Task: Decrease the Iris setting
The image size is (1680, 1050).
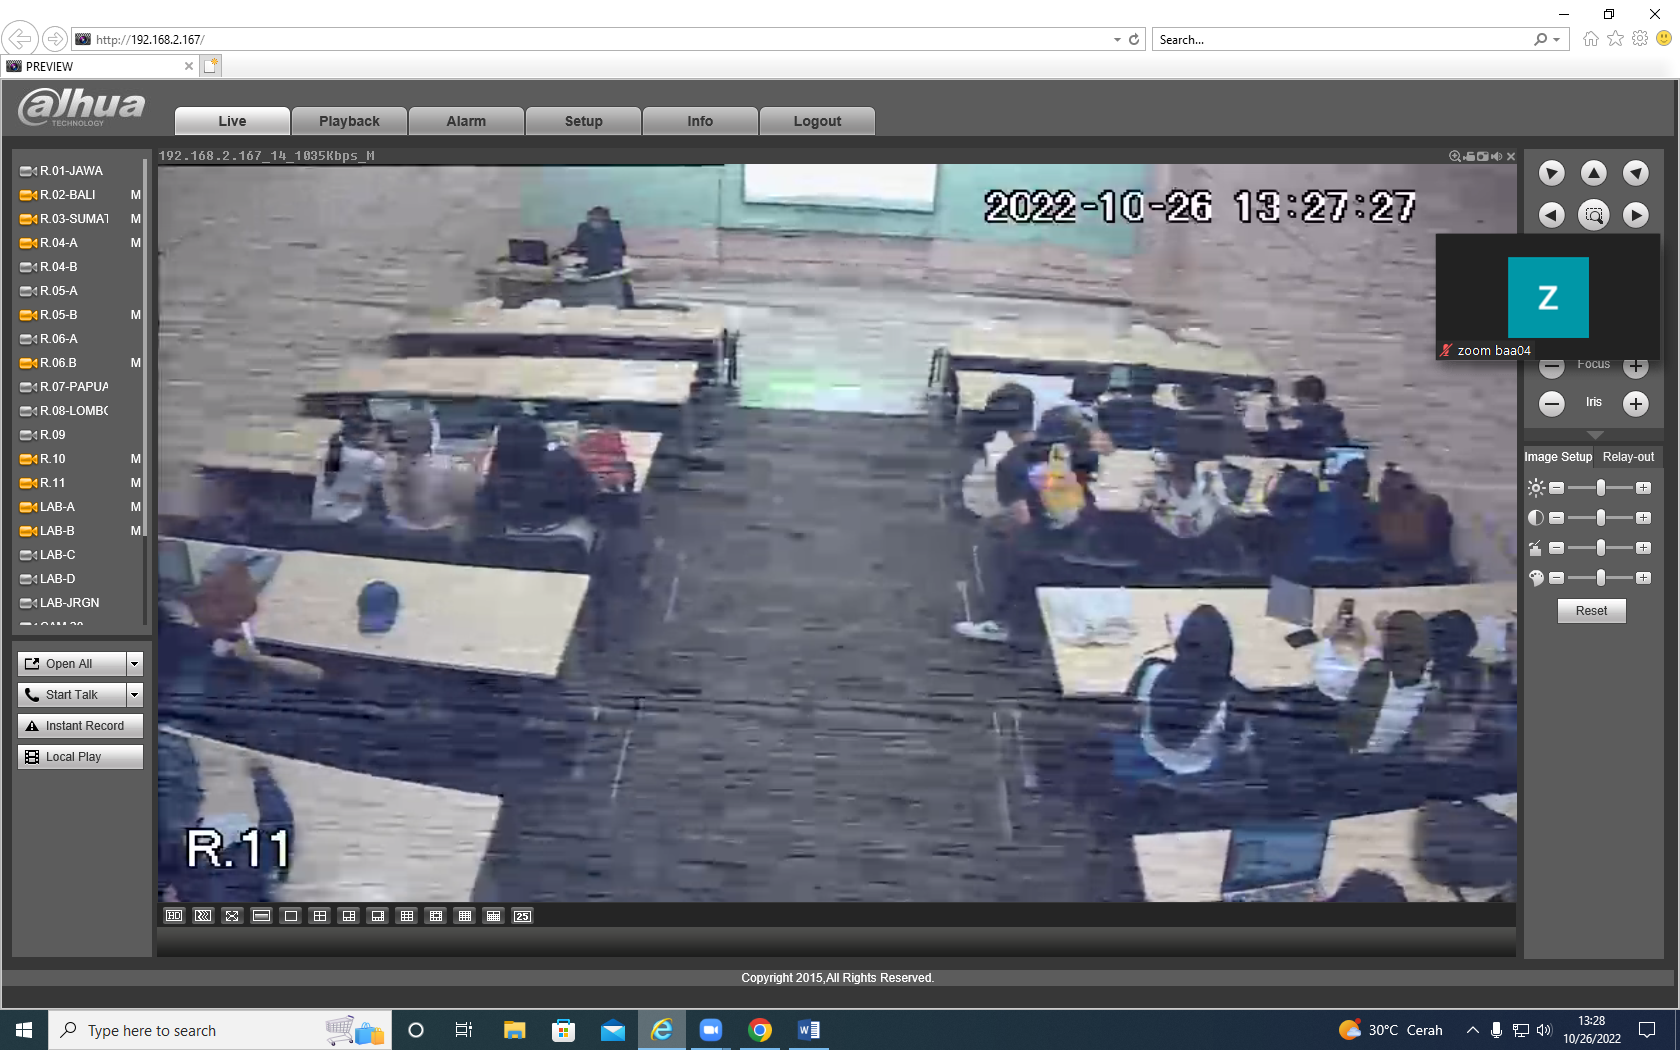Action: click(1551, 404)
